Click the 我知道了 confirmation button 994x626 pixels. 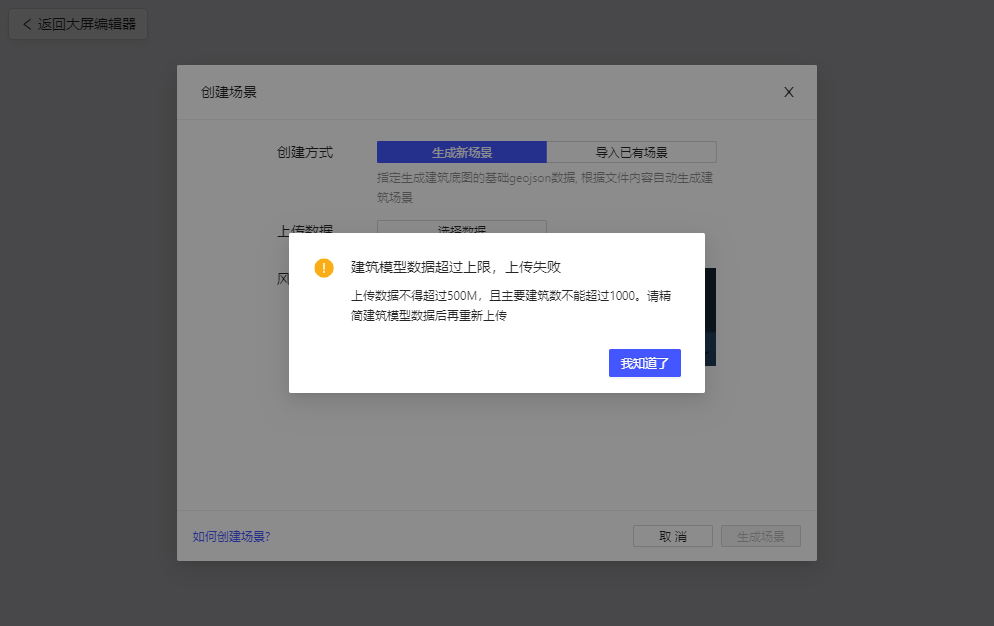click(x=645, y=363)
